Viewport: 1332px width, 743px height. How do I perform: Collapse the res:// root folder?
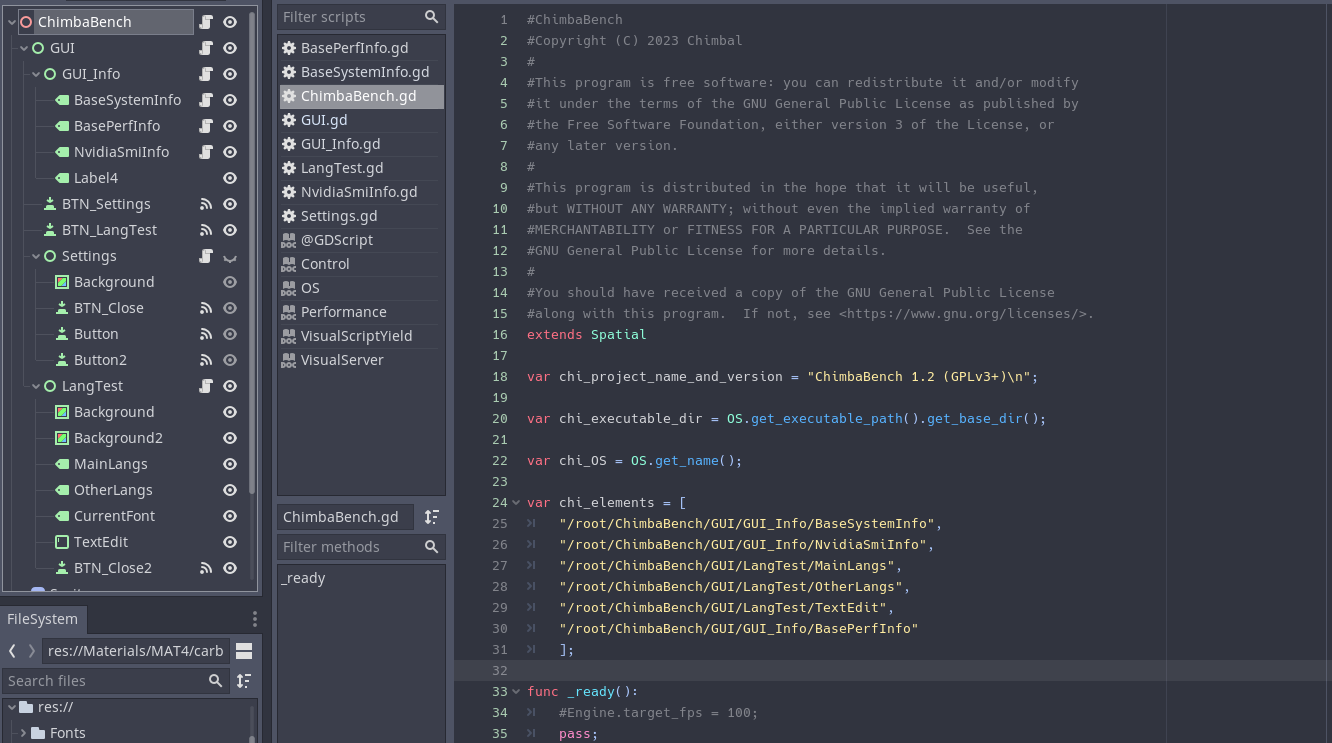tap(12, 707)
